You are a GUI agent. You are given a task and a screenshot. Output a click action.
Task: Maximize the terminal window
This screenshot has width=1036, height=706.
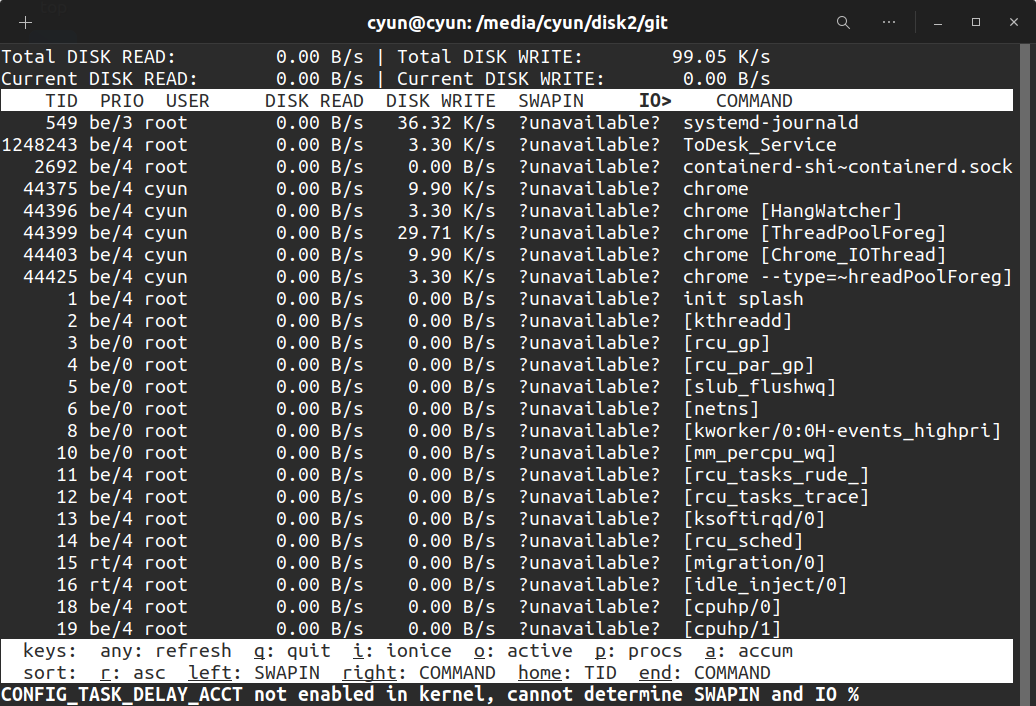[x=976, y=22]
